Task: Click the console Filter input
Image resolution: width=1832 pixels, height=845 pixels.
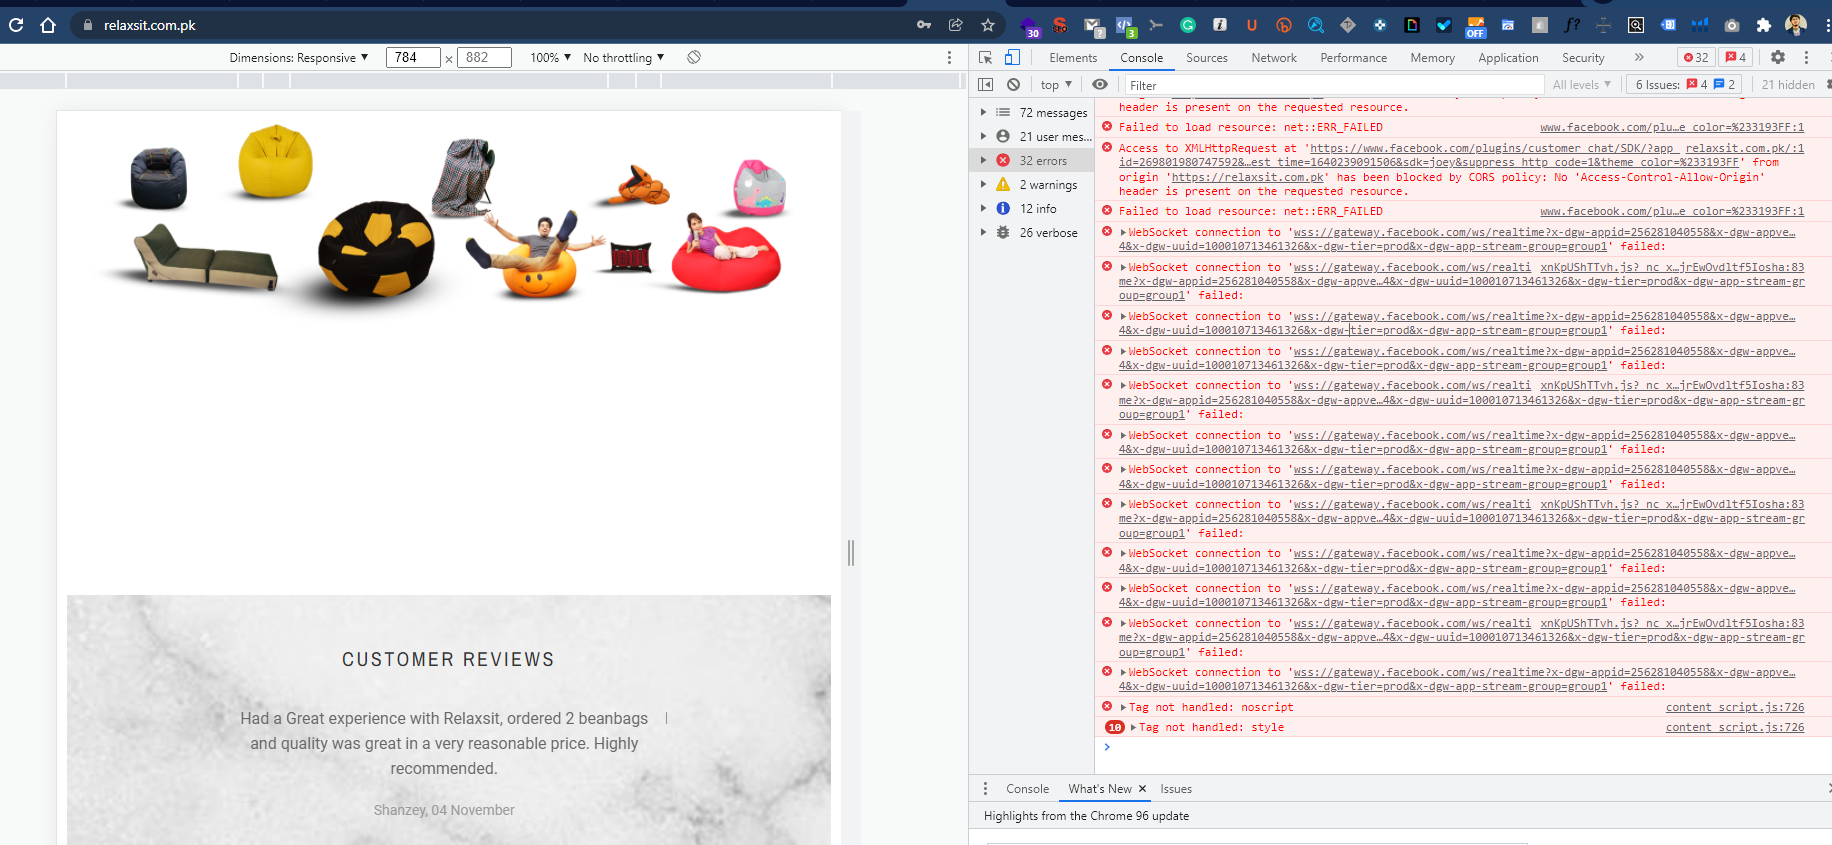Action: pyautogui.click(x=1334, y=85)
